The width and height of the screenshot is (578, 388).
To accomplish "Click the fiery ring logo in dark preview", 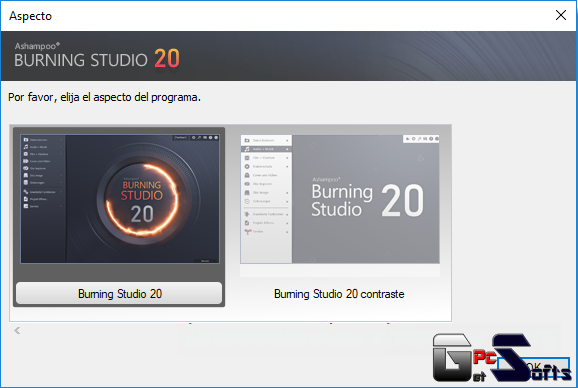I will (x=142, y=199).
